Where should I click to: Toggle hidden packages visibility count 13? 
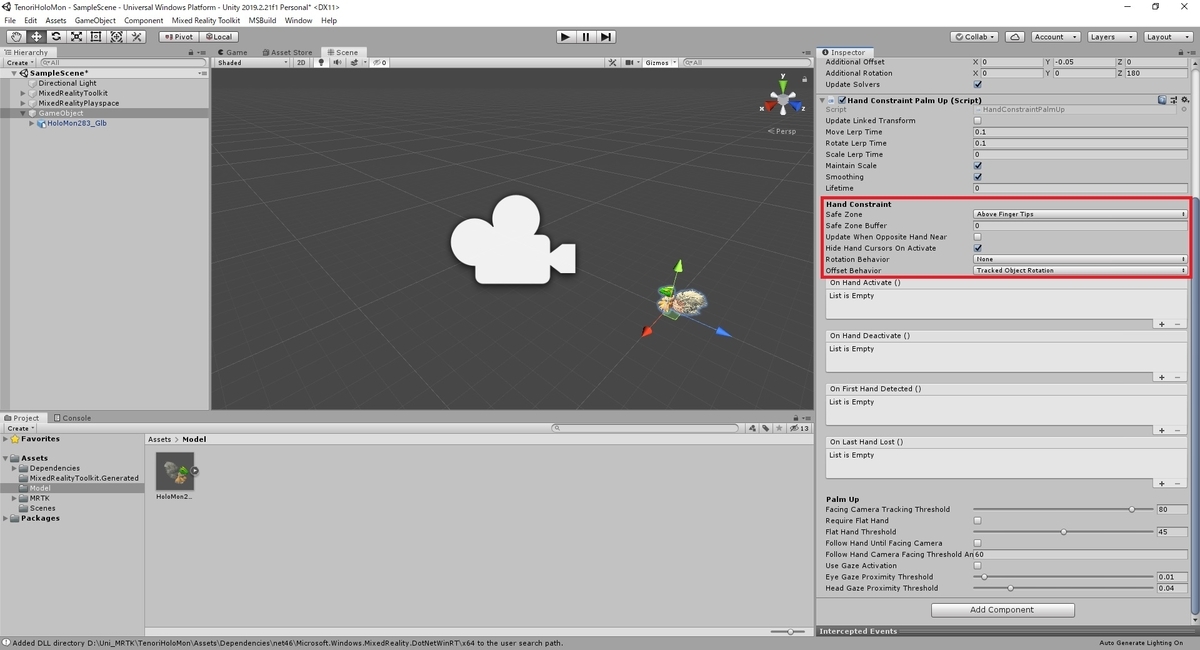pyautogui.click(x=801, y=428)
